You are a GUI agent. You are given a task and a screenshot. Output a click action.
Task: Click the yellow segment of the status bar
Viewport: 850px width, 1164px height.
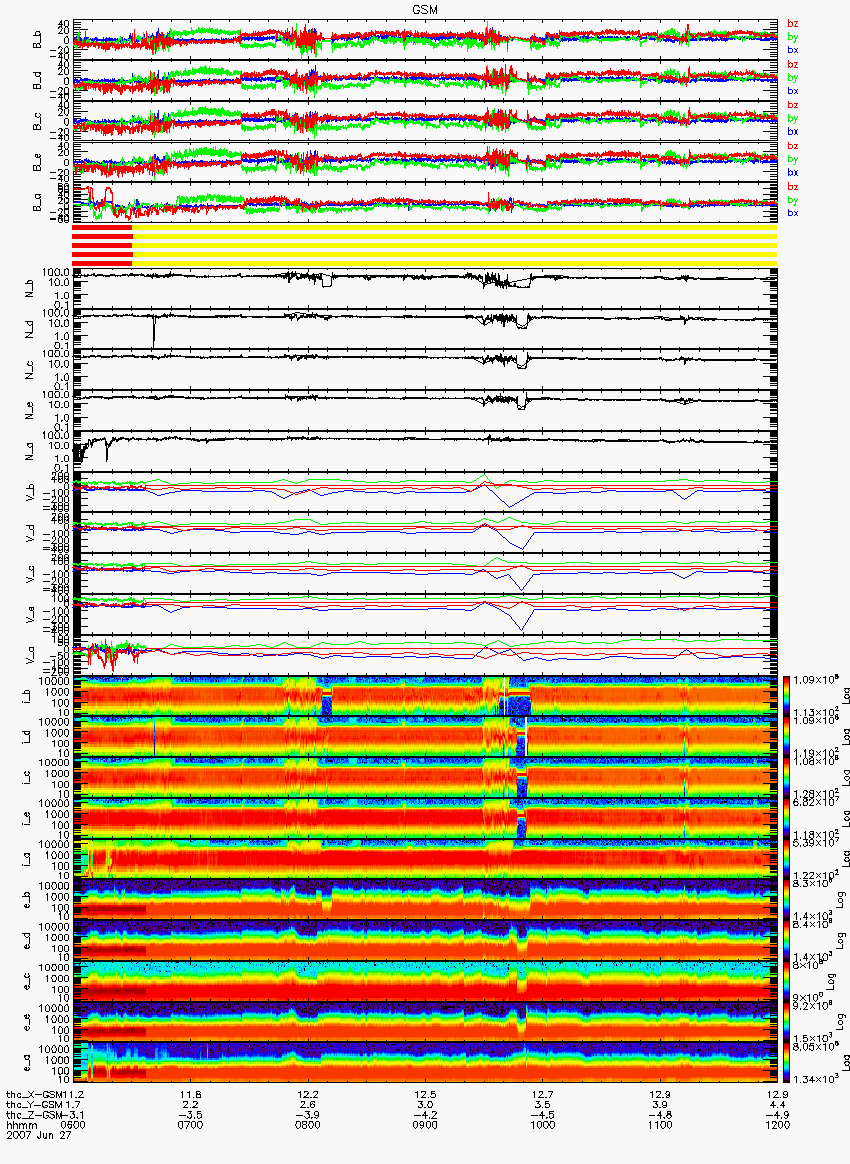tap(454, 246)
